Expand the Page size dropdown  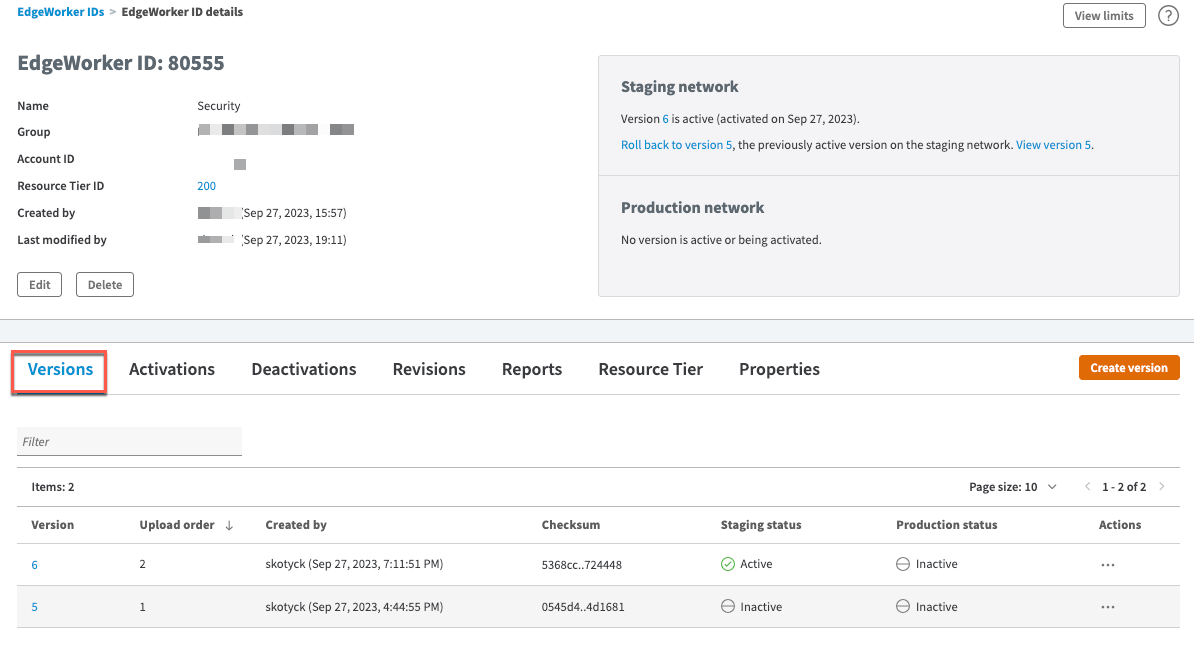[1051, 487]
